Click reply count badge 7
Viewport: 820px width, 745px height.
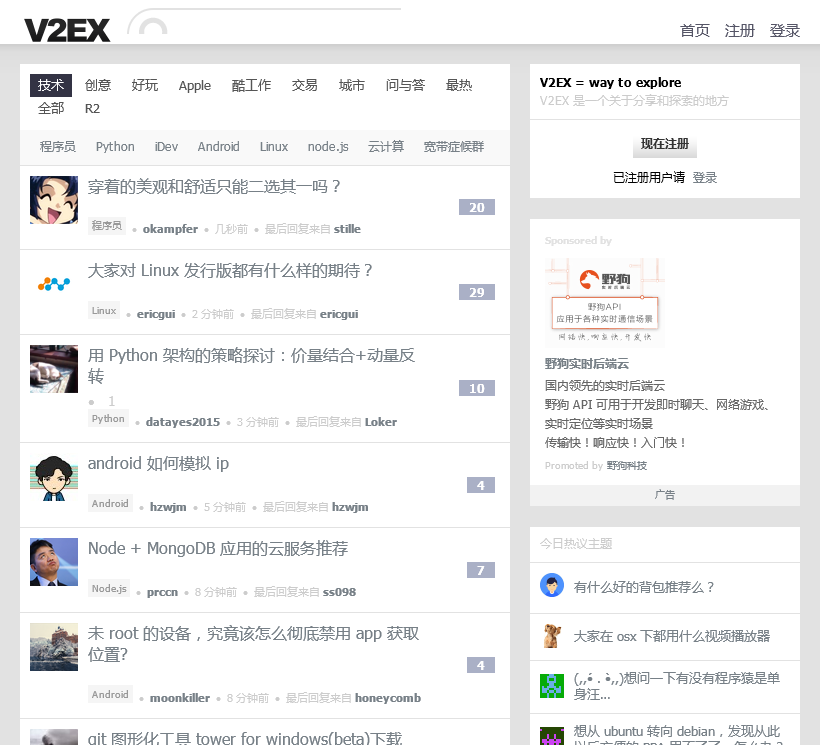point(481,570)
